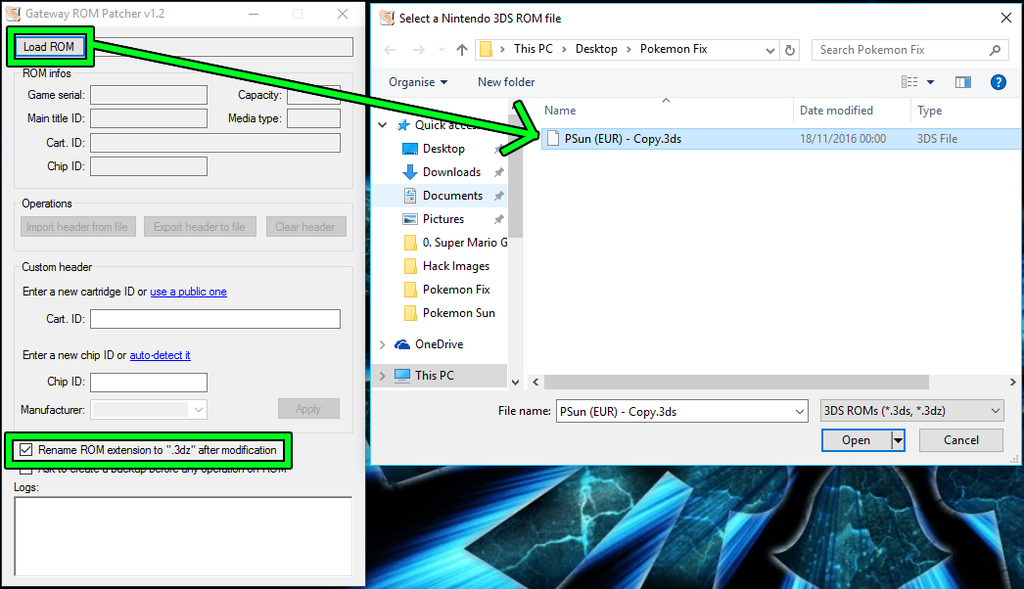Open the Hack Images folder in sidebar
Image resolution: width=1024 pixels, height=589 pixels.
click(x=456, y=266)
